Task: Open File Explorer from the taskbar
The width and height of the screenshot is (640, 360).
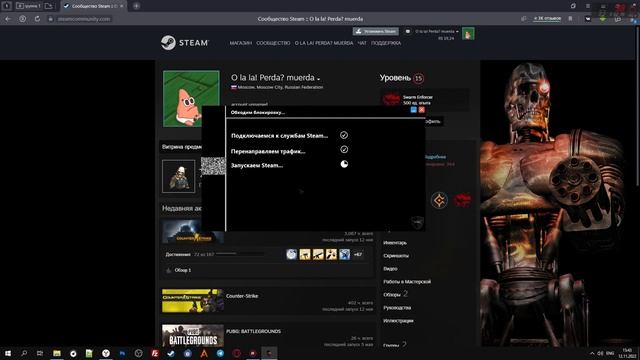Action: tap(57, 353)
